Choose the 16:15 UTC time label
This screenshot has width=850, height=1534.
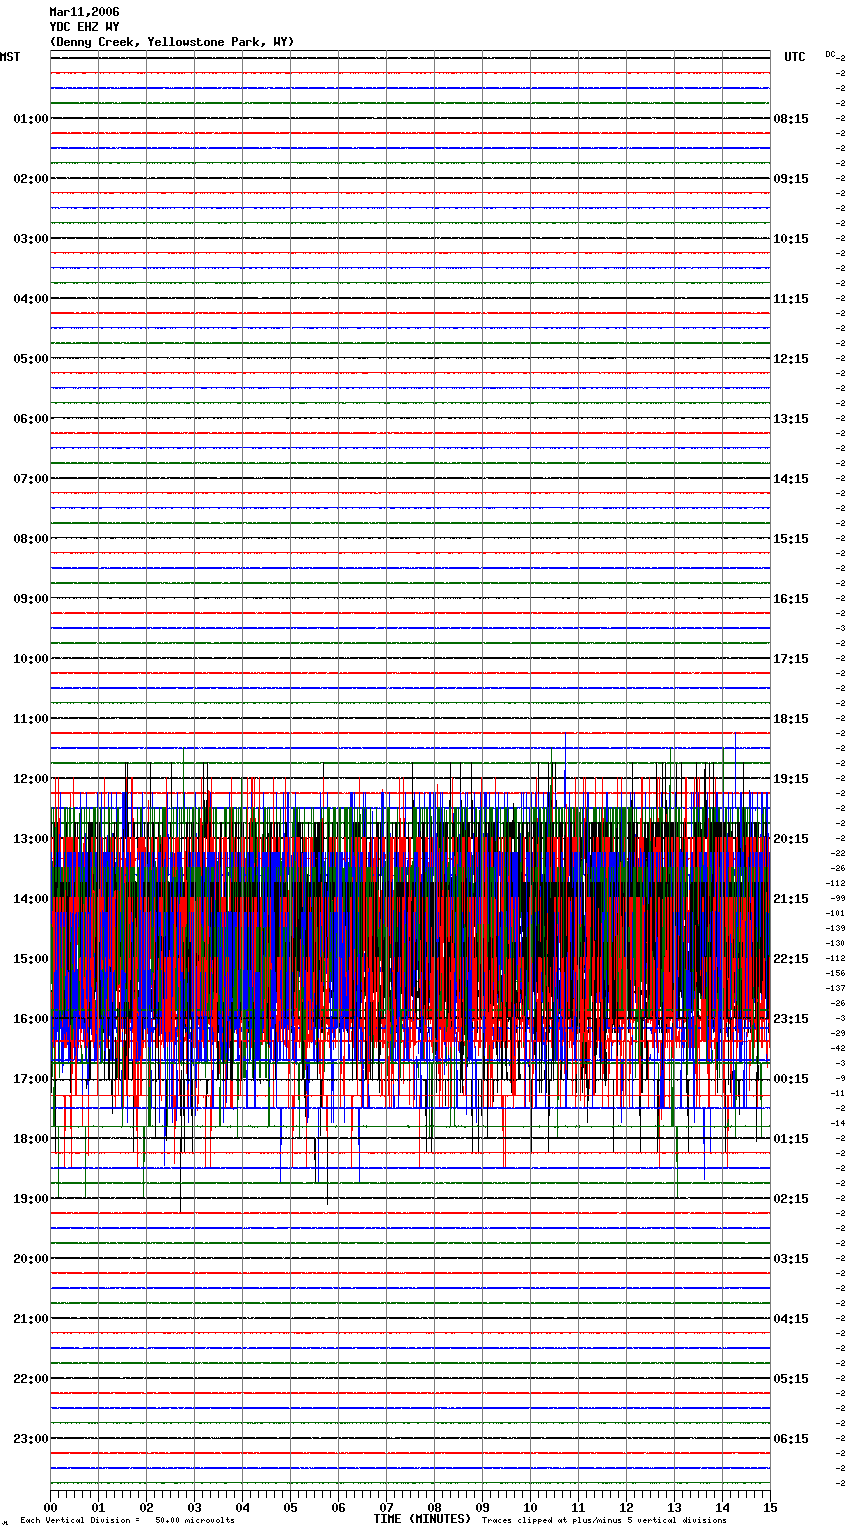pyautogui.click(x=791, y=599)
